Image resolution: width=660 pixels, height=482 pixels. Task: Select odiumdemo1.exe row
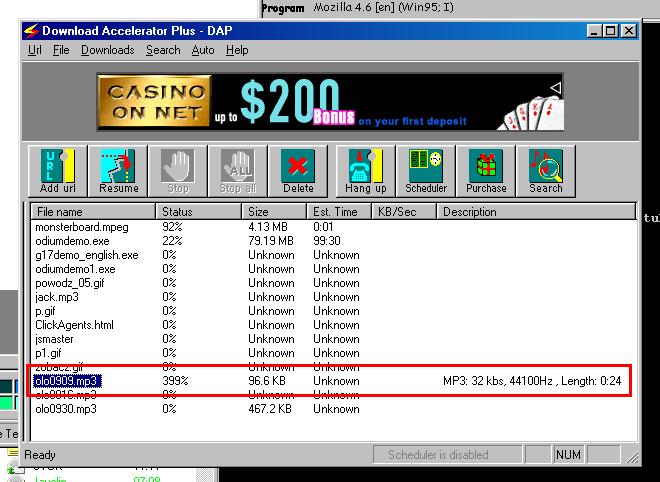[x=75, y=269]
